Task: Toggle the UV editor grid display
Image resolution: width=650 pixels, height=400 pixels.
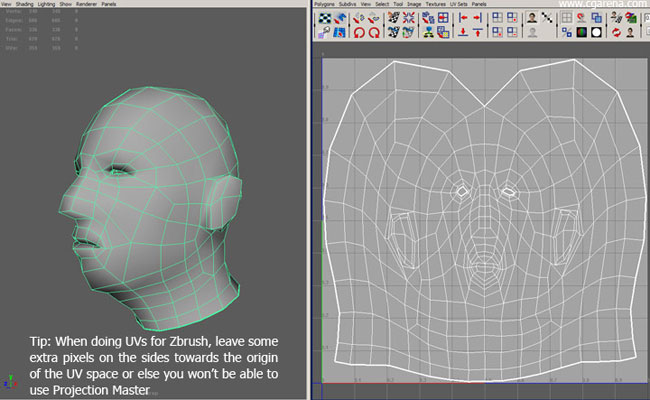Action: click(567, 18)
